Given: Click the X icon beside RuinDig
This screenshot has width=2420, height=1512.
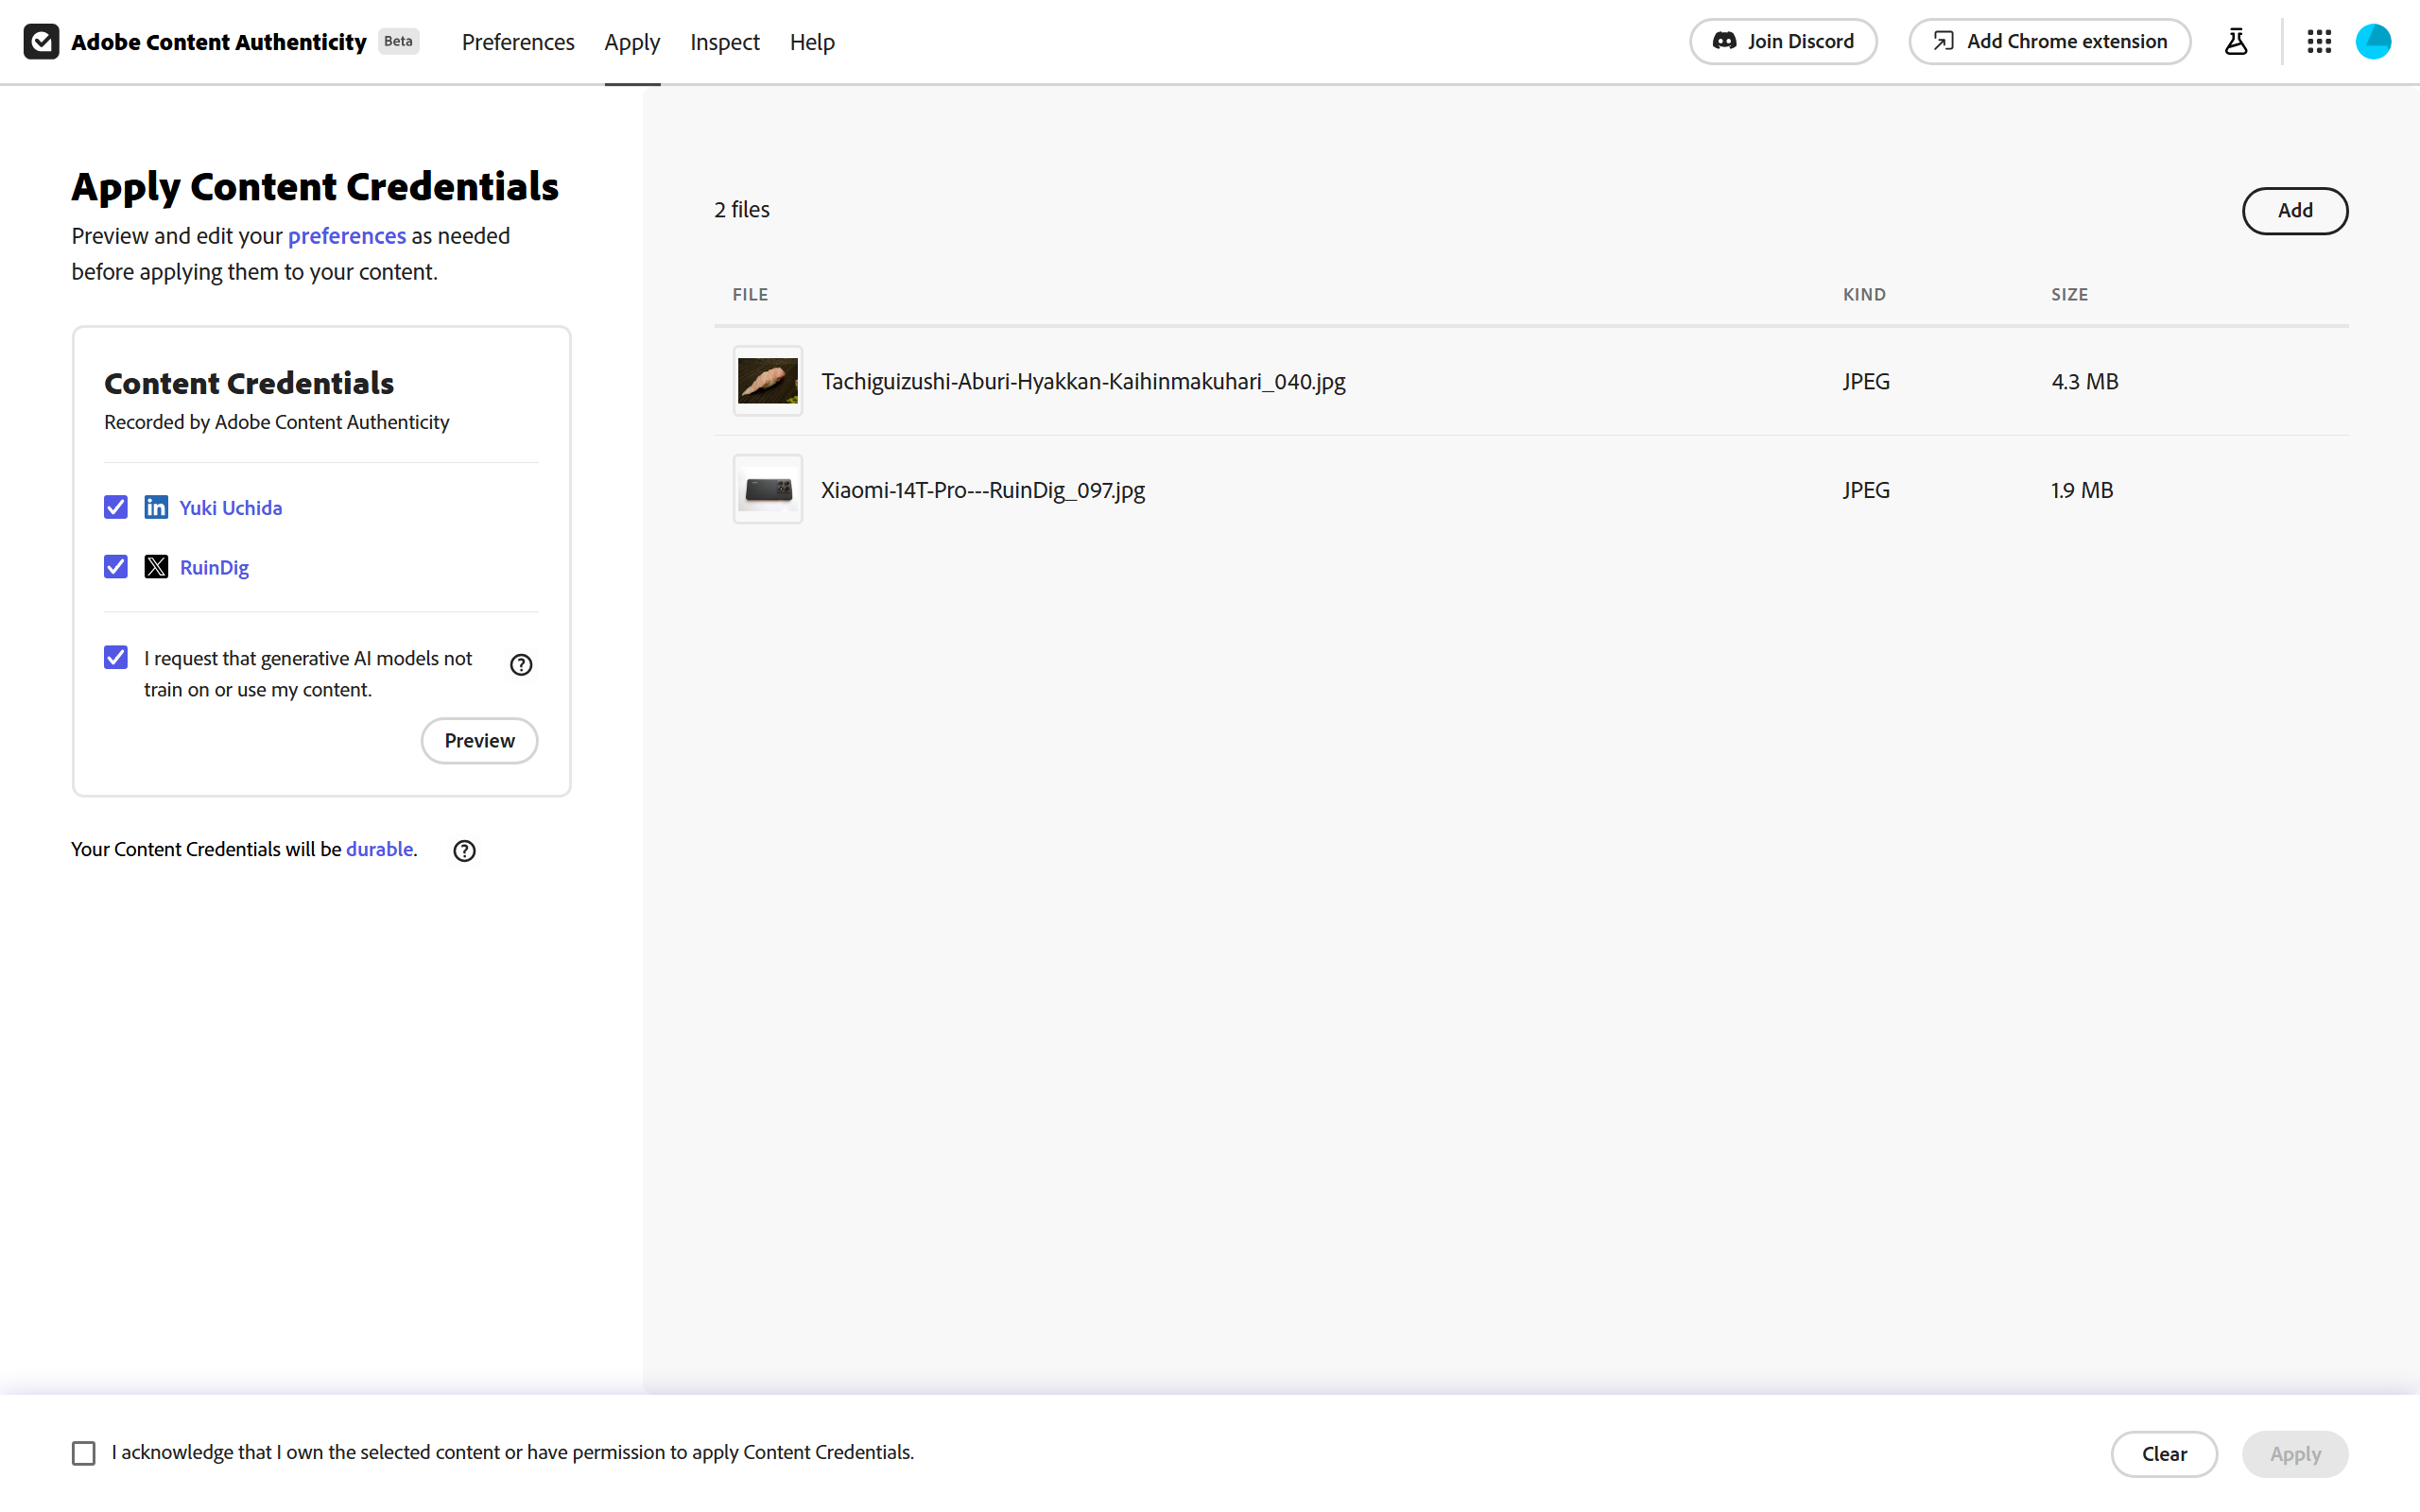Looking at the screenshot, I should click(156, 567).
